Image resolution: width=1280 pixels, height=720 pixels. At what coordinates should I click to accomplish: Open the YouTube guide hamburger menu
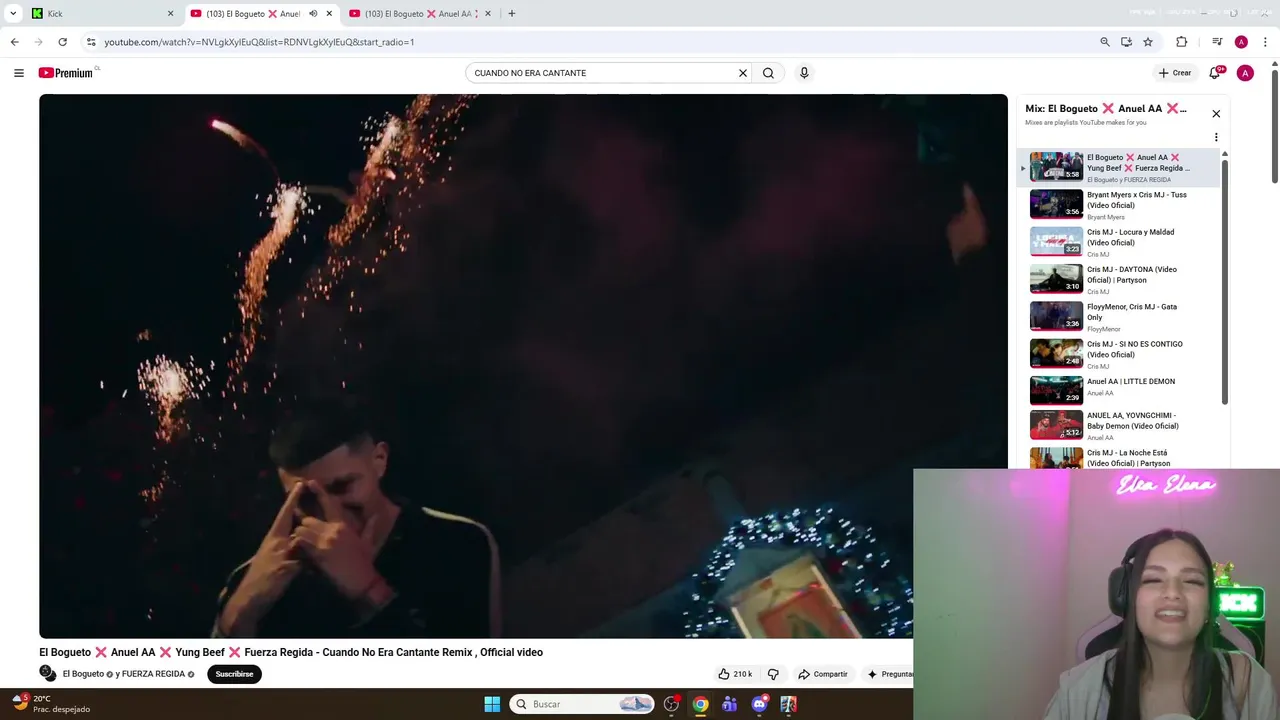[x=18, y=73]
